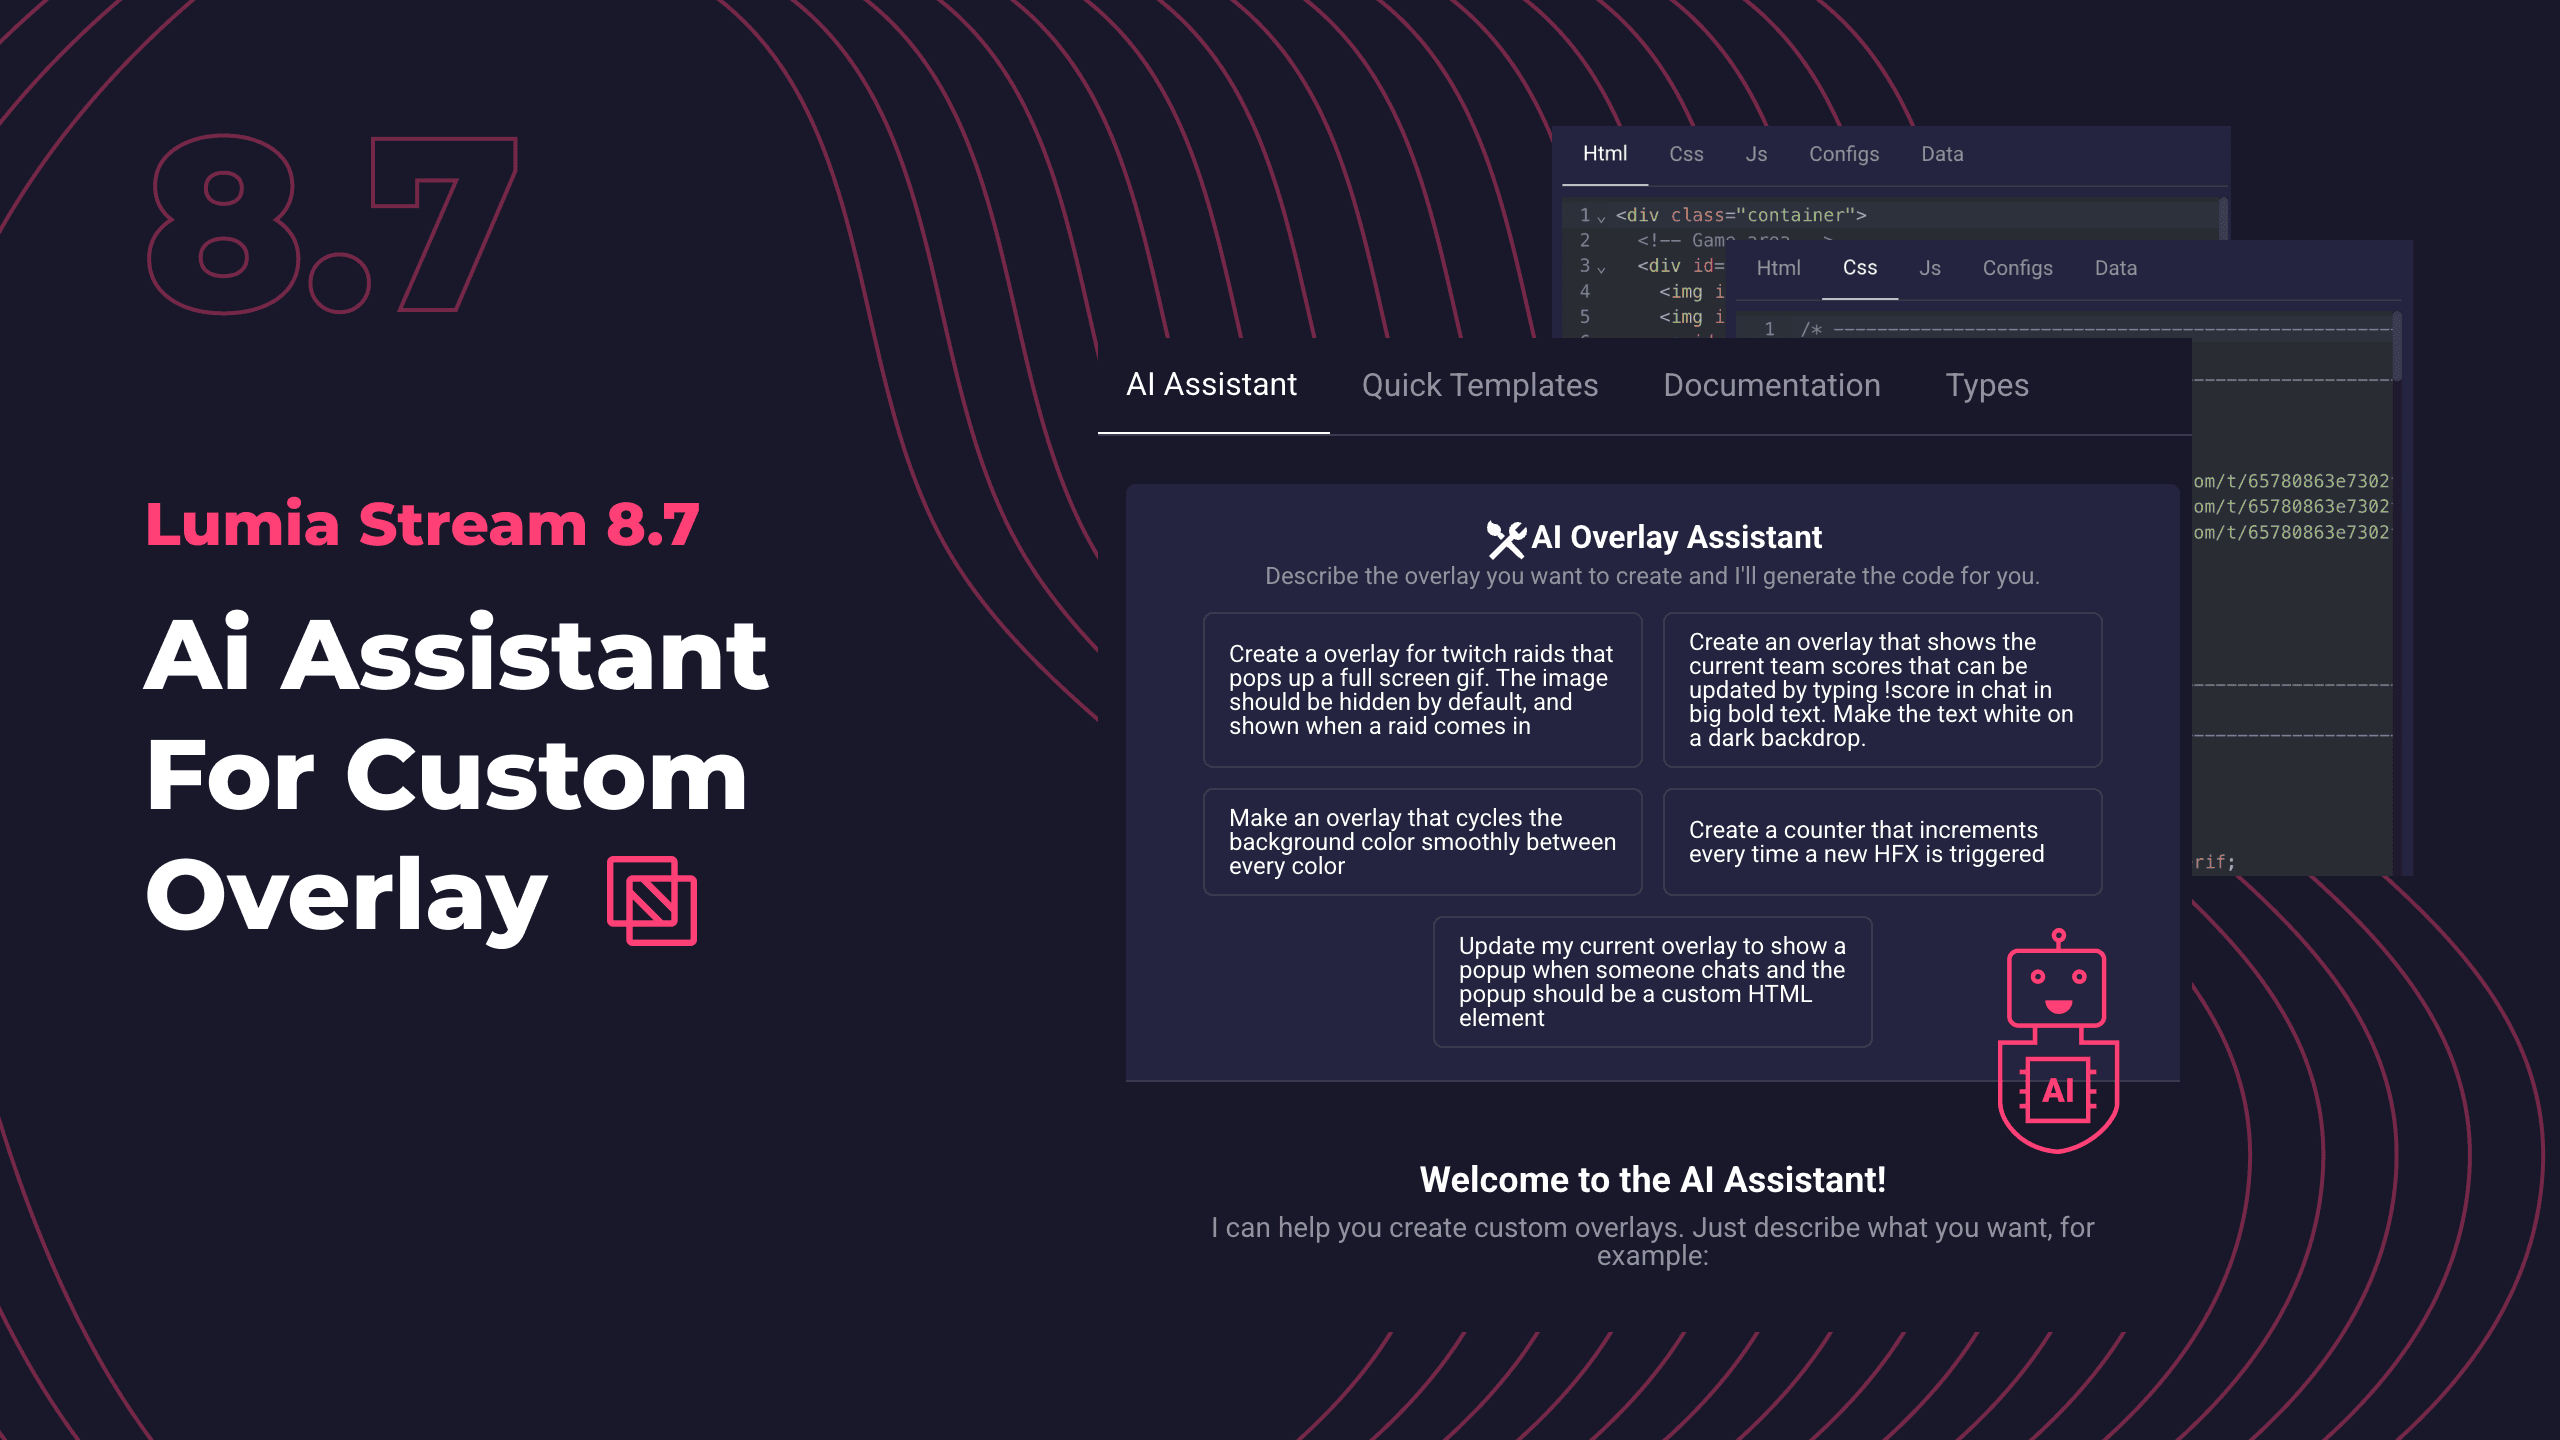Screen dimensions: 2560x1440
Task: Select active Css tab in middle editor window
Action: tap(1860, 268)
